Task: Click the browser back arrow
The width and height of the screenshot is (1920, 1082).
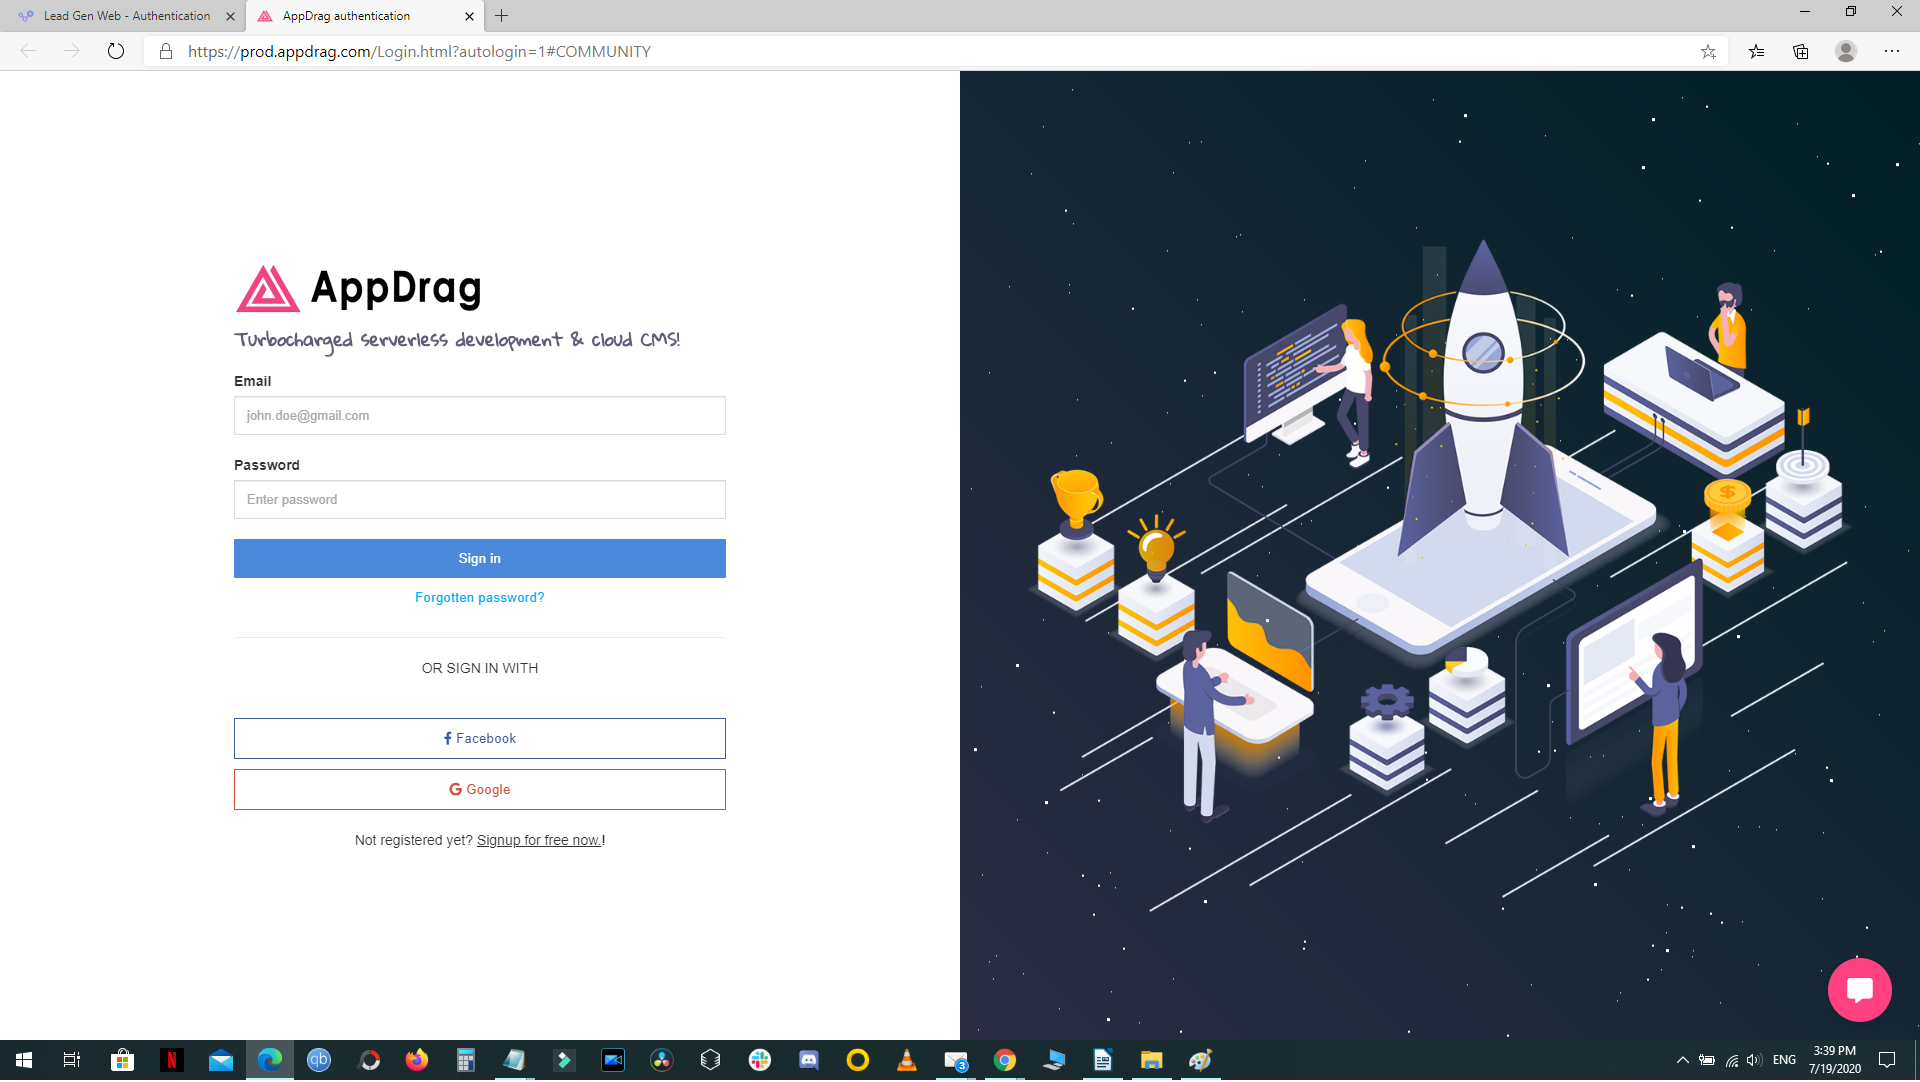Action: click(29, 52)
